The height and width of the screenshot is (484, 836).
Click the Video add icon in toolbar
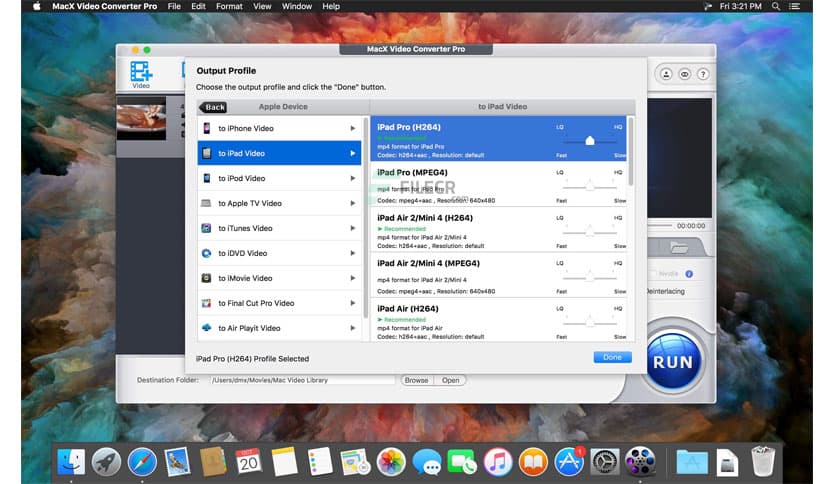point(141,74)
